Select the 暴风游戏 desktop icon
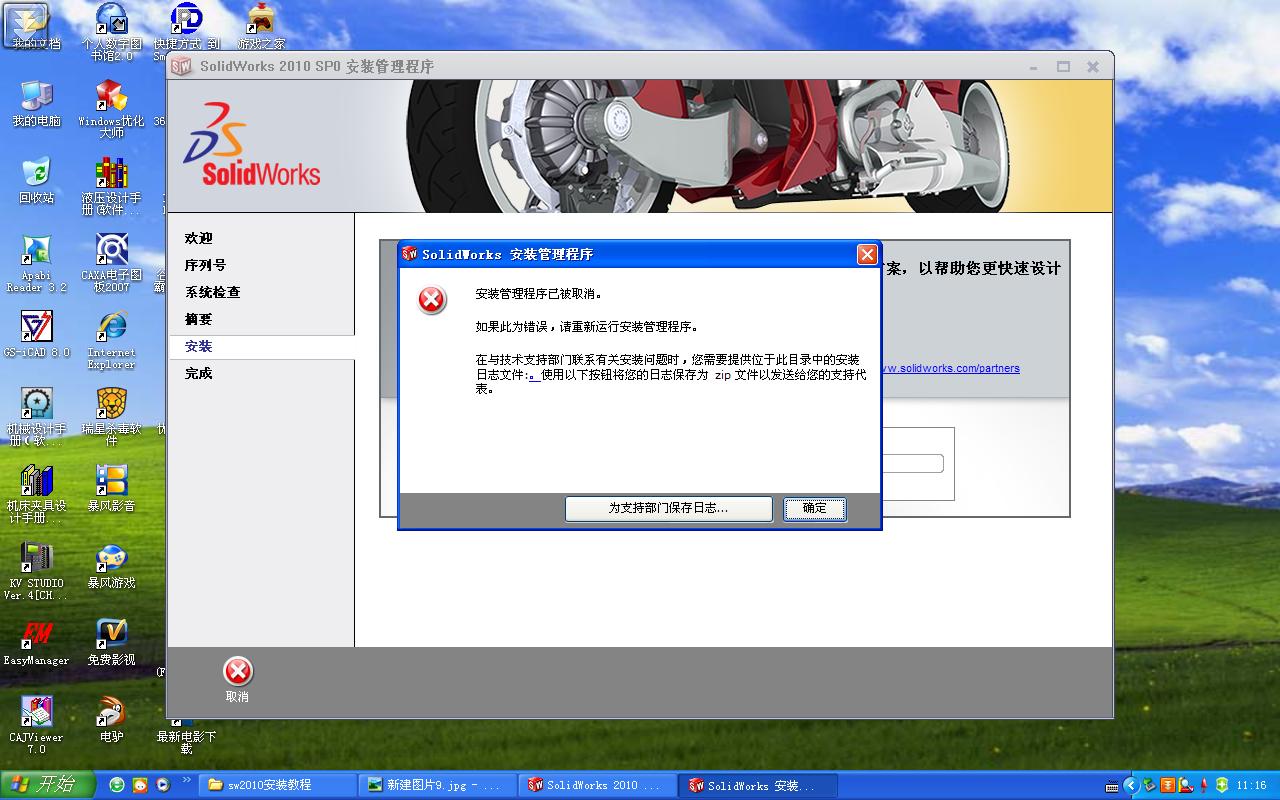 111,565
